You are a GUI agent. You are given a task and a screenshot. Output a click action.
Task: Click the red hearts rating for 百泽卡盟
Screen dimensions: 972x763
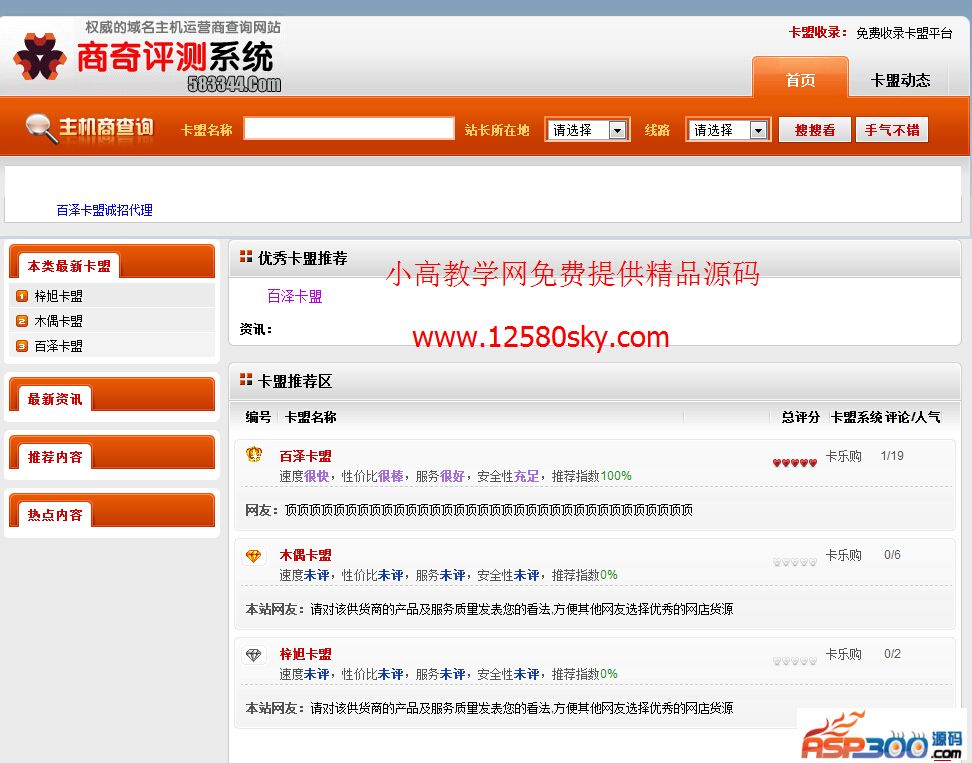coord(795,463)
